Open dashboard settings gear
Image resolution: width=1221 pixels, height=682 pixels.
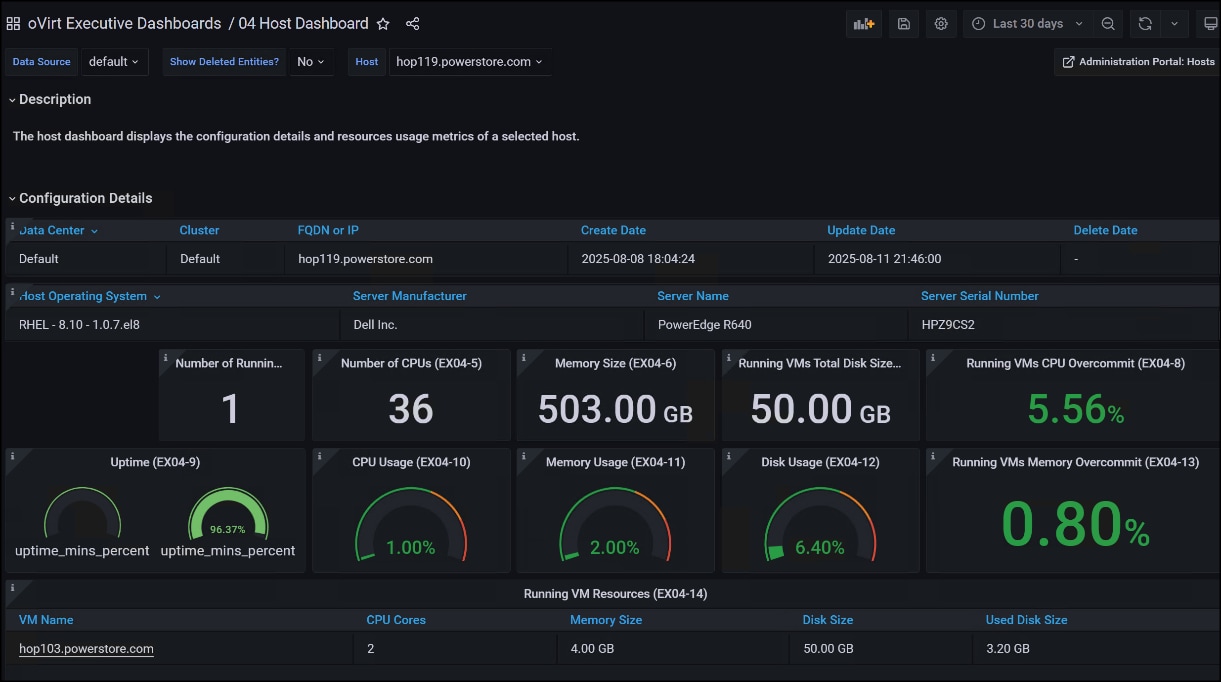941,24
